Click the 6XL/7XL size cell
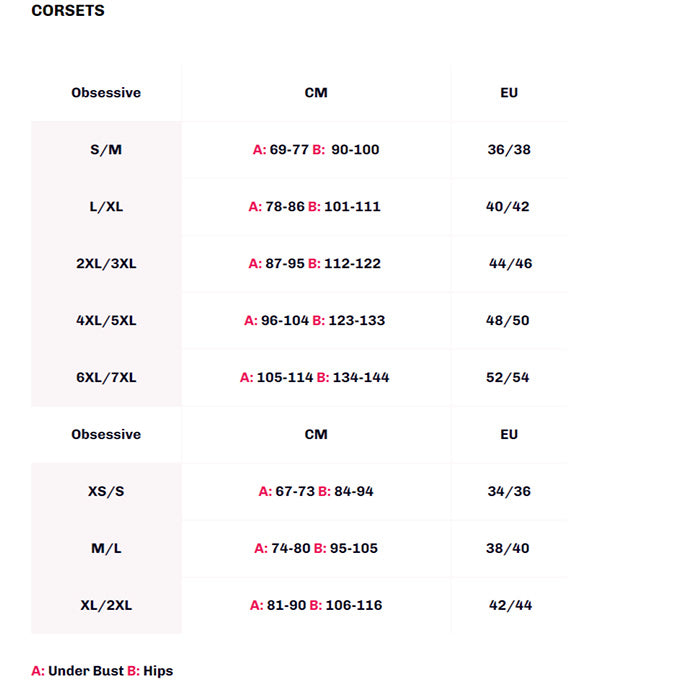 pos(106,378)
